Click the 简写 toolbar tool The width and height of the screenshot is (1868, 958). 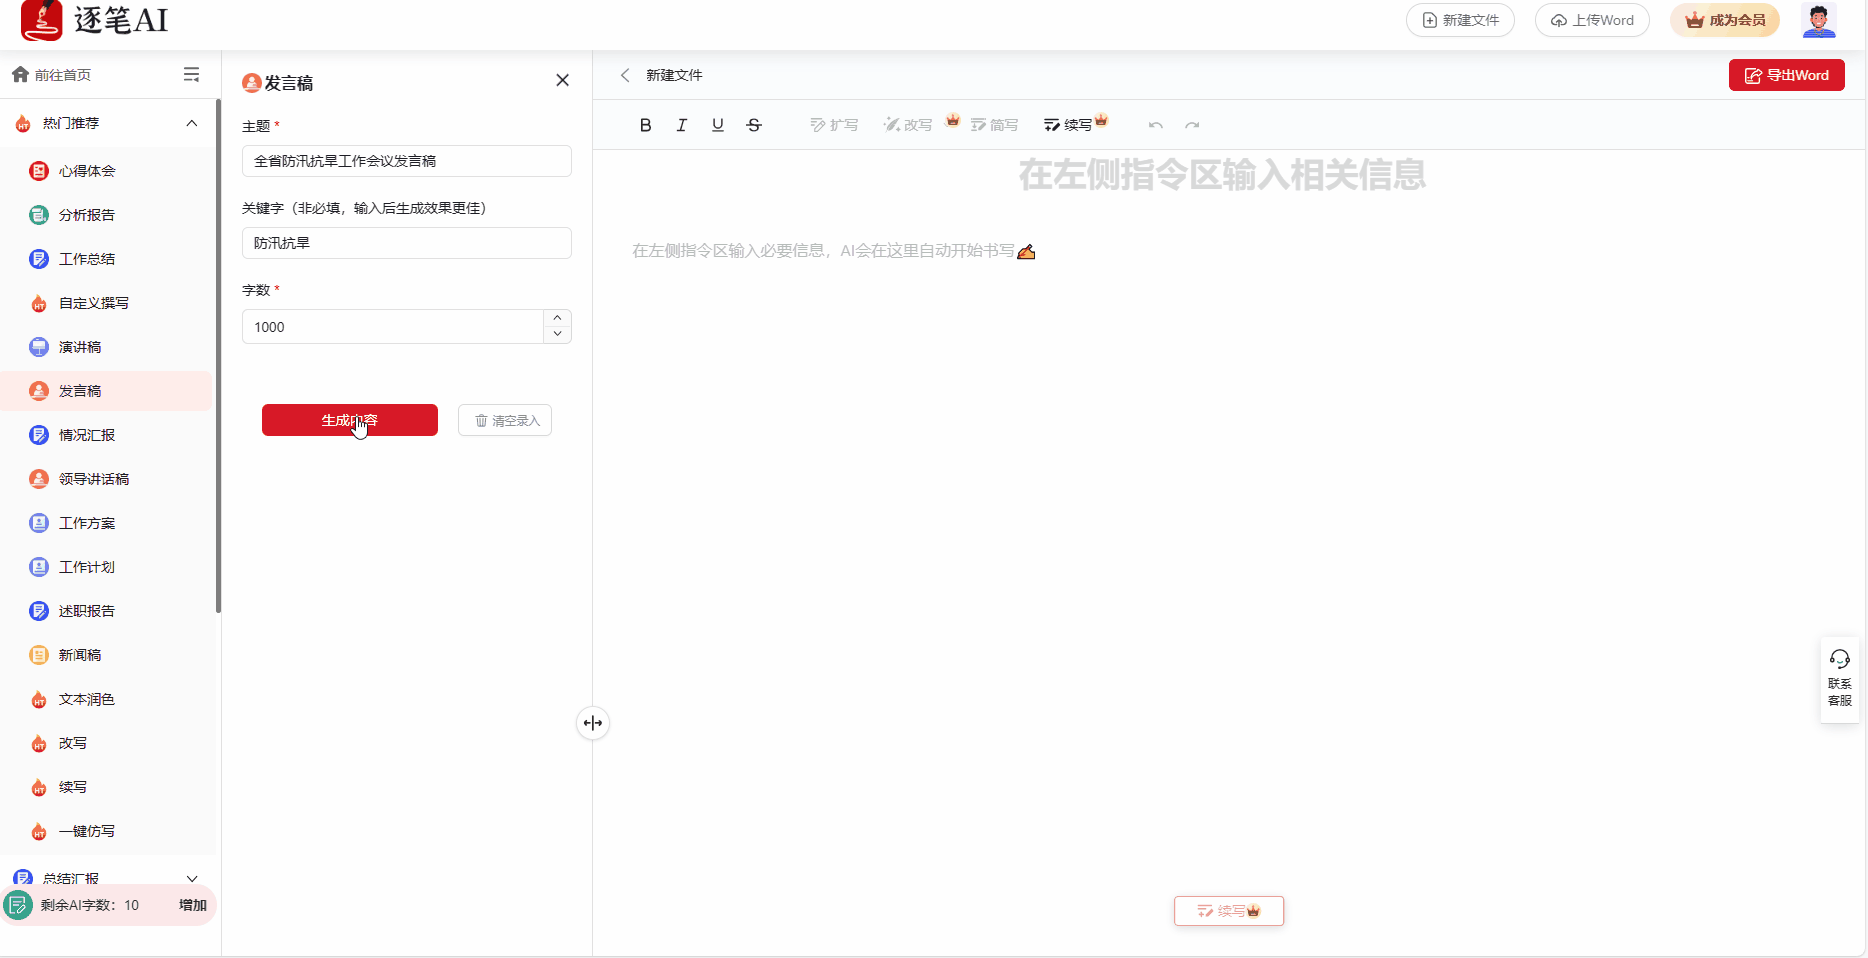point(994,125)
